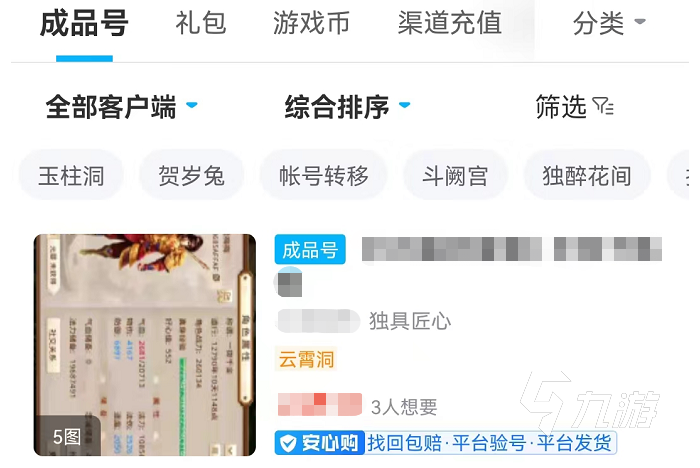Viewport: 700px width, 468px height.
Task: Open the account listing thumbnail image
Action: pyautogui.click(x=145, y=345)
